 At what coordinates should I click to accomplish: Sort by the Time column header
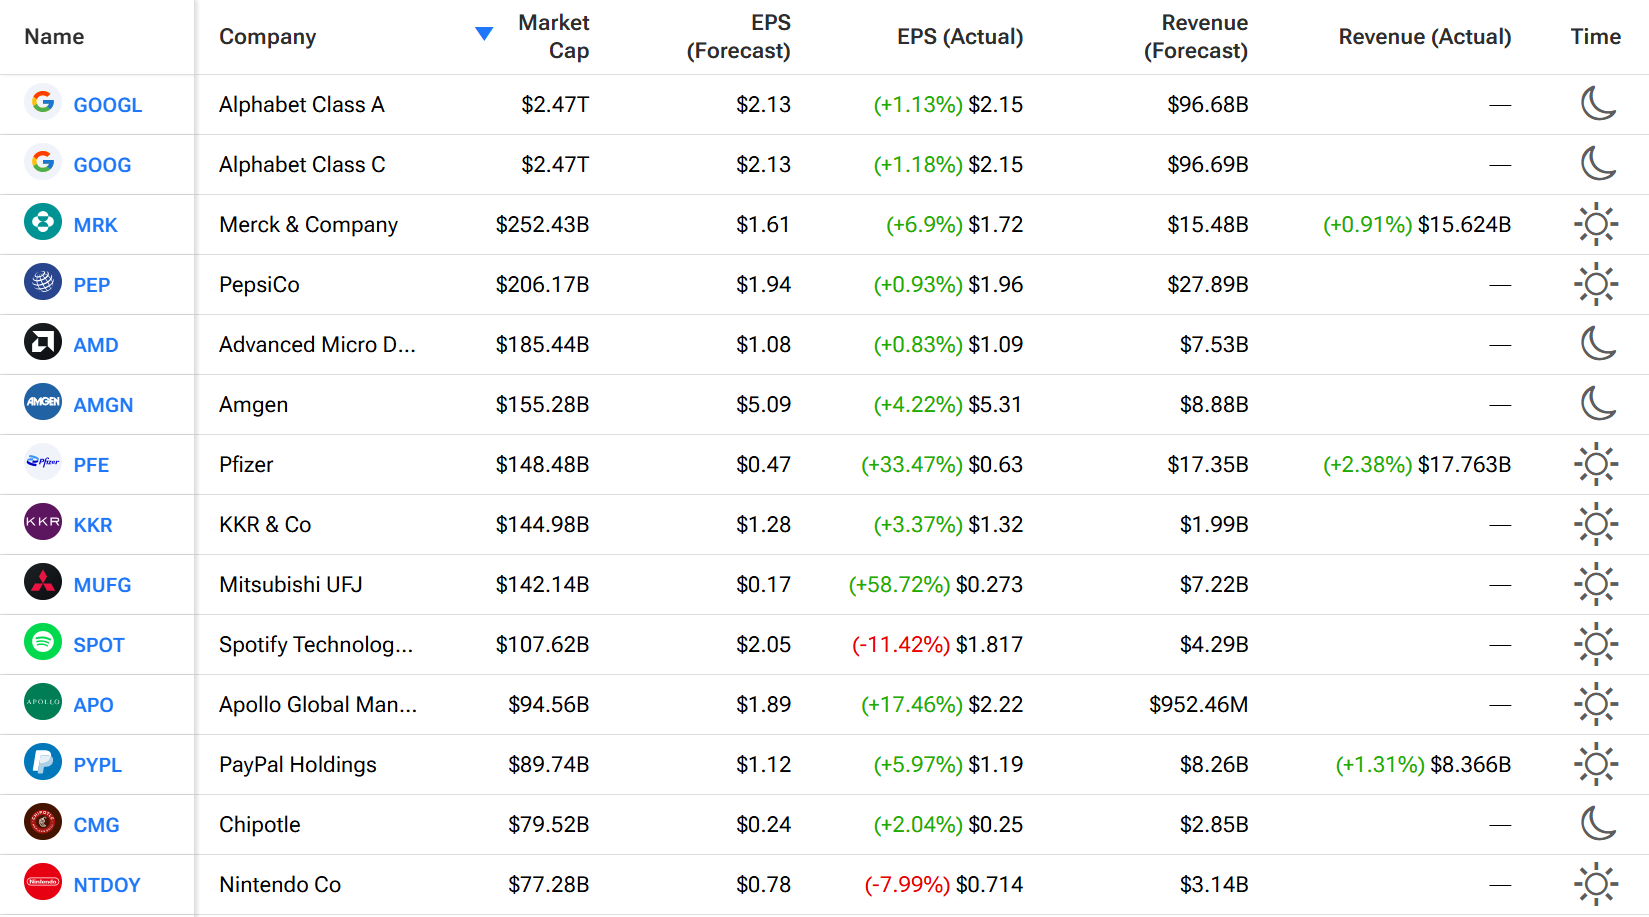tap(1595, 37)
